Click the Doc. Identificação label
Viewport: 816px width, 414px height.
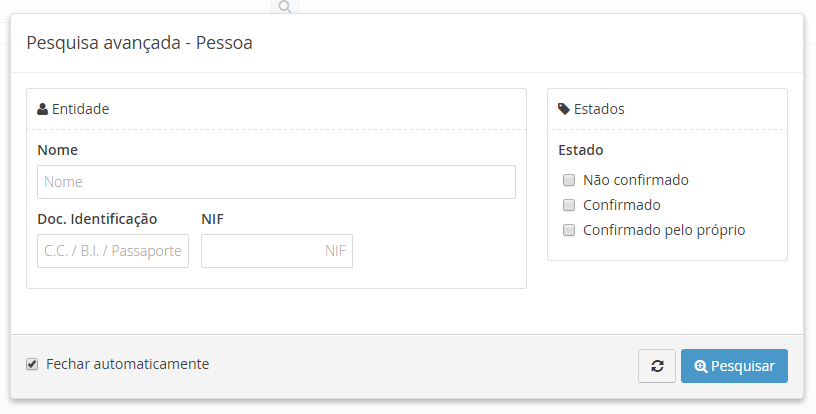[97, 219]
